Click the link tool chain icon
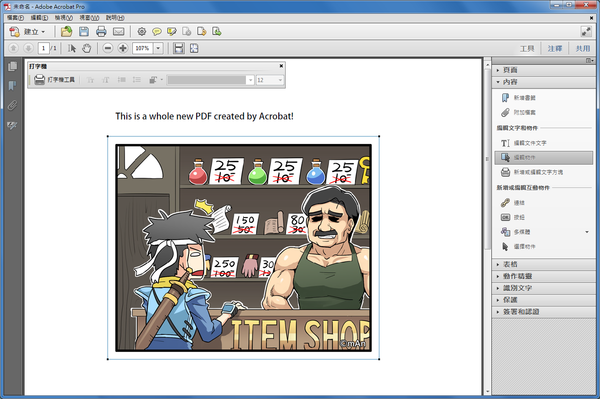This screenshot has height=399, width=600. click(x=505, y=203)
